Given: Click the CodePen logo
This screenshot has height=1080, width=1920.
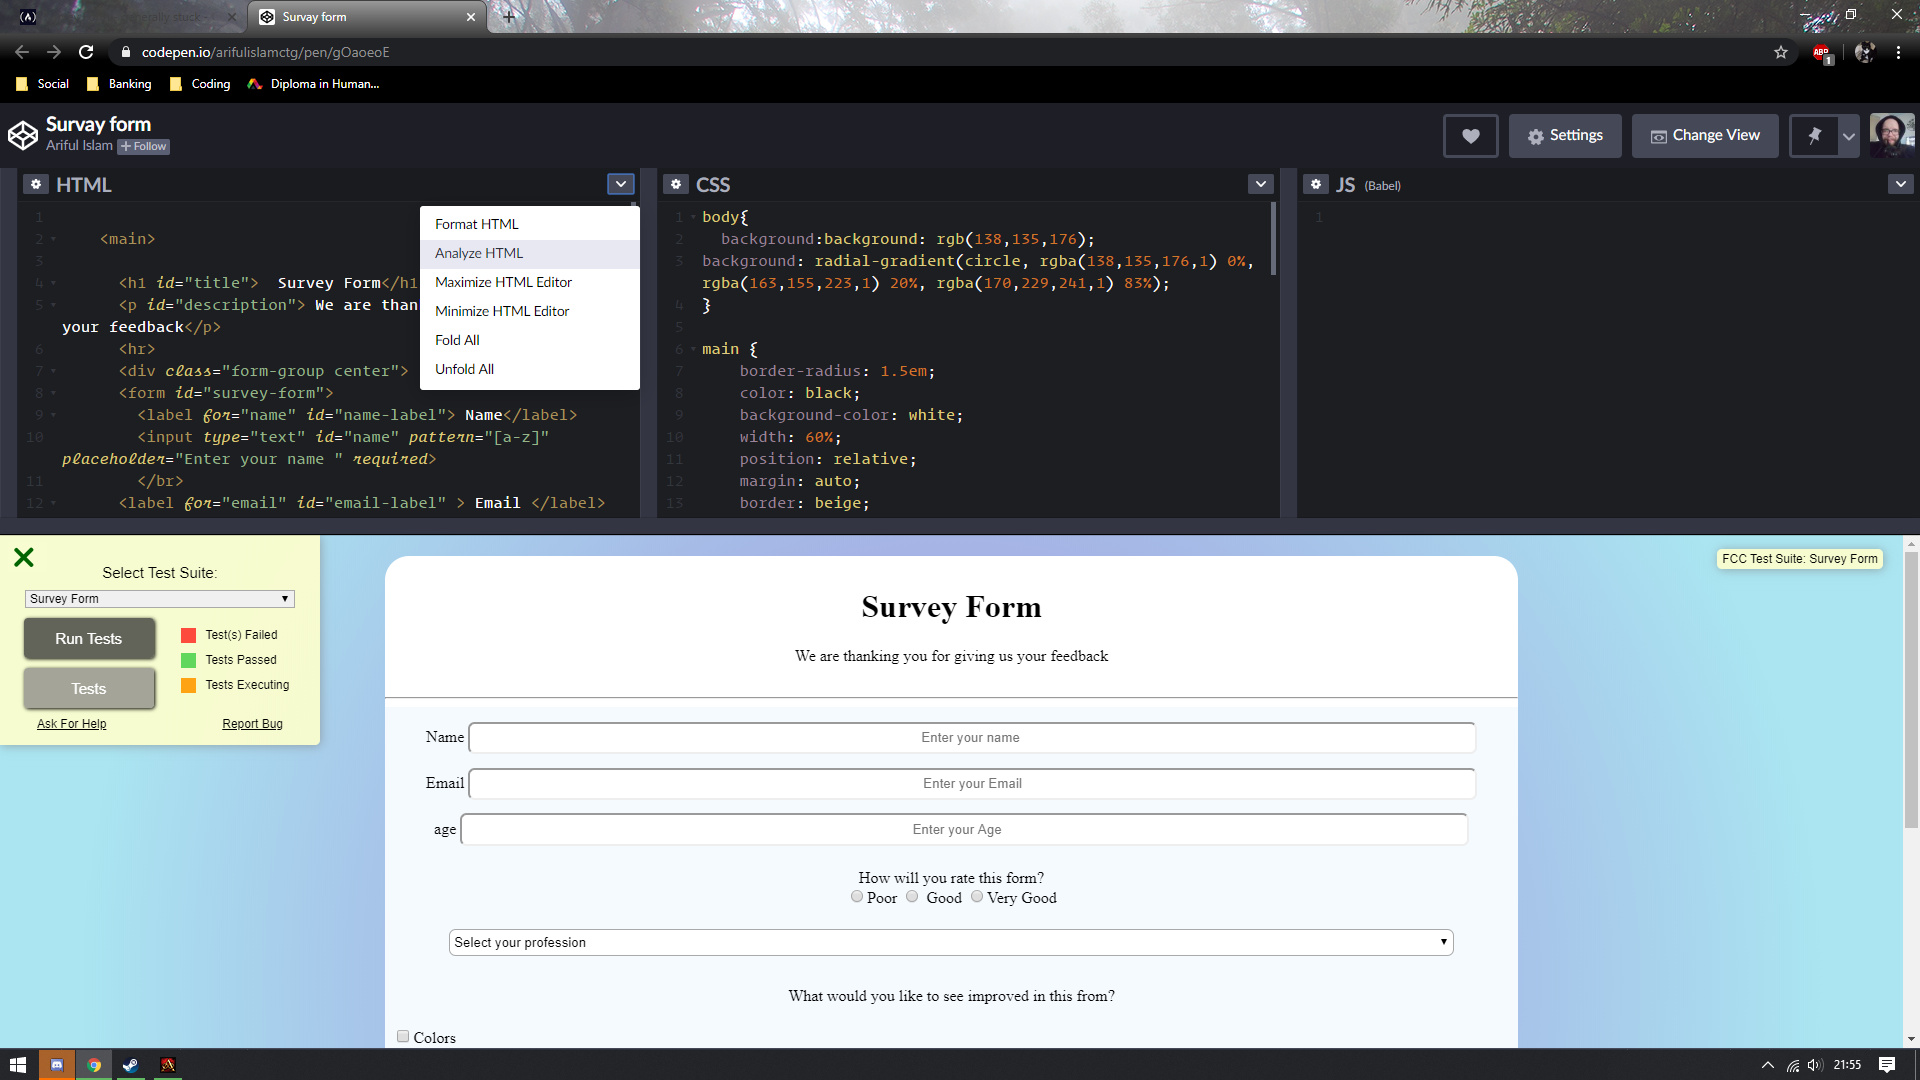Looking at the screenshot, I should pyautogui.click(x=22, y=133).
